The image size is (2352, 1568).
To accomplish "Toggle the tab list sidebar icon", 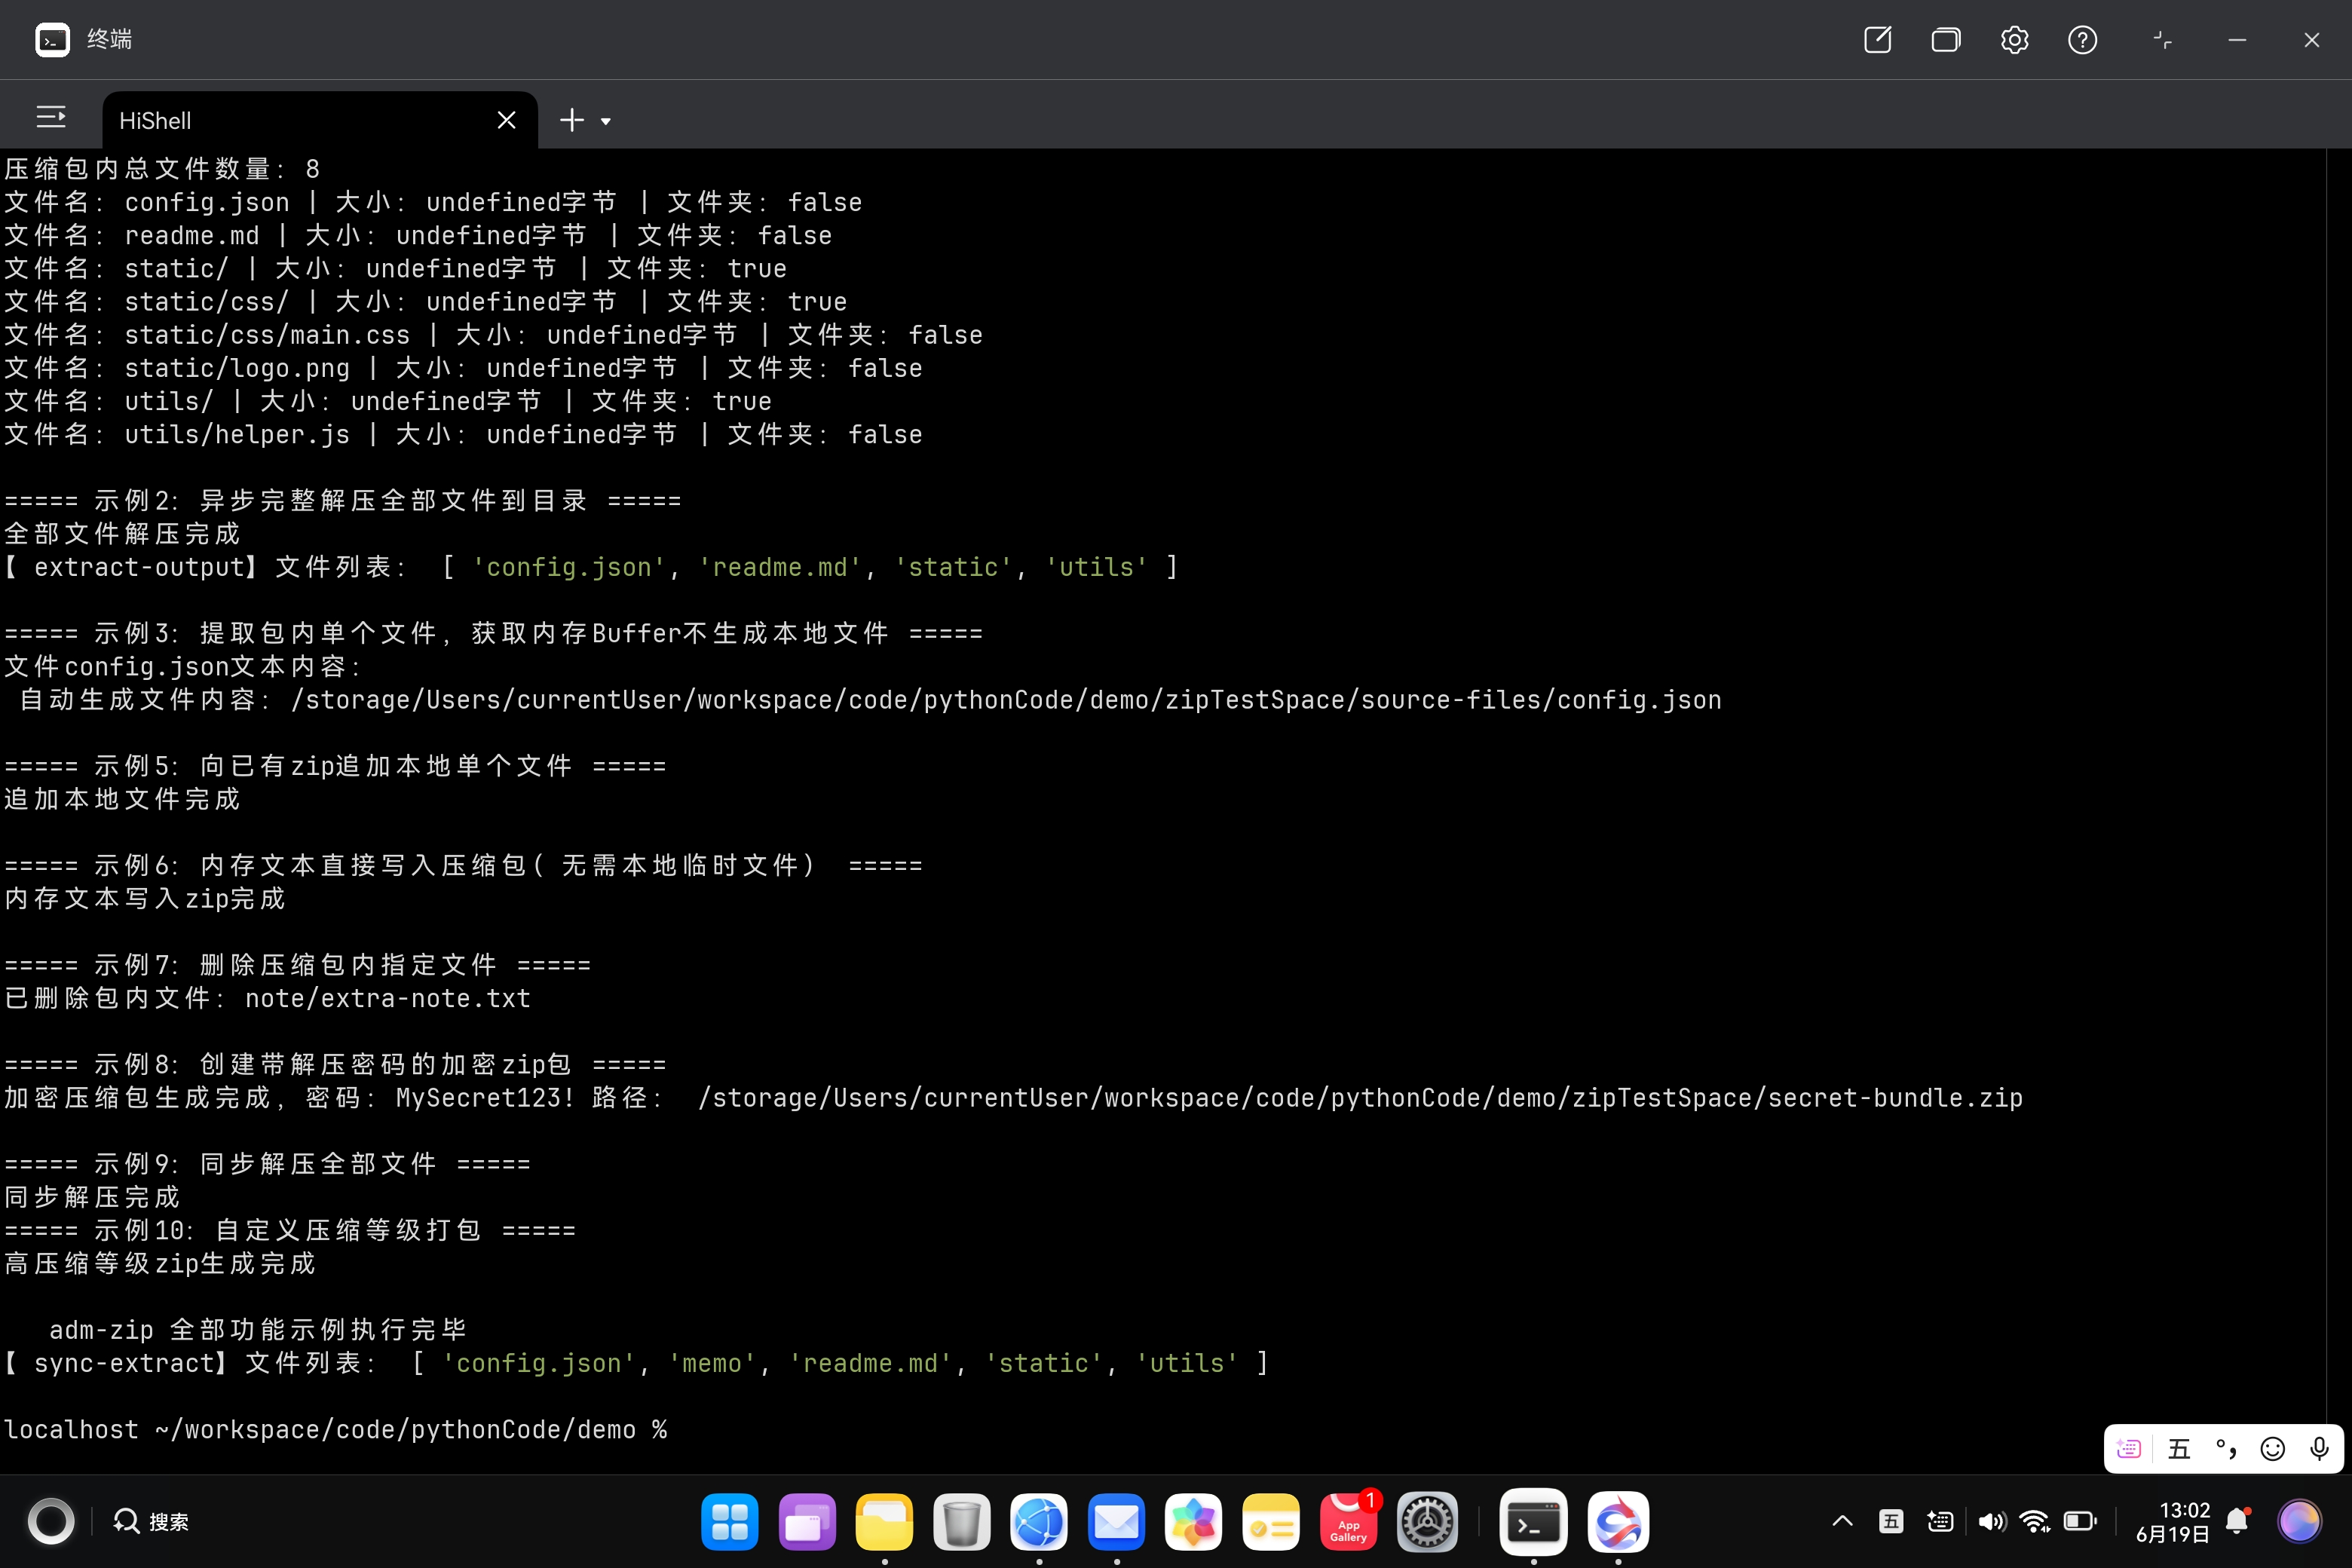I will [51, 118].
